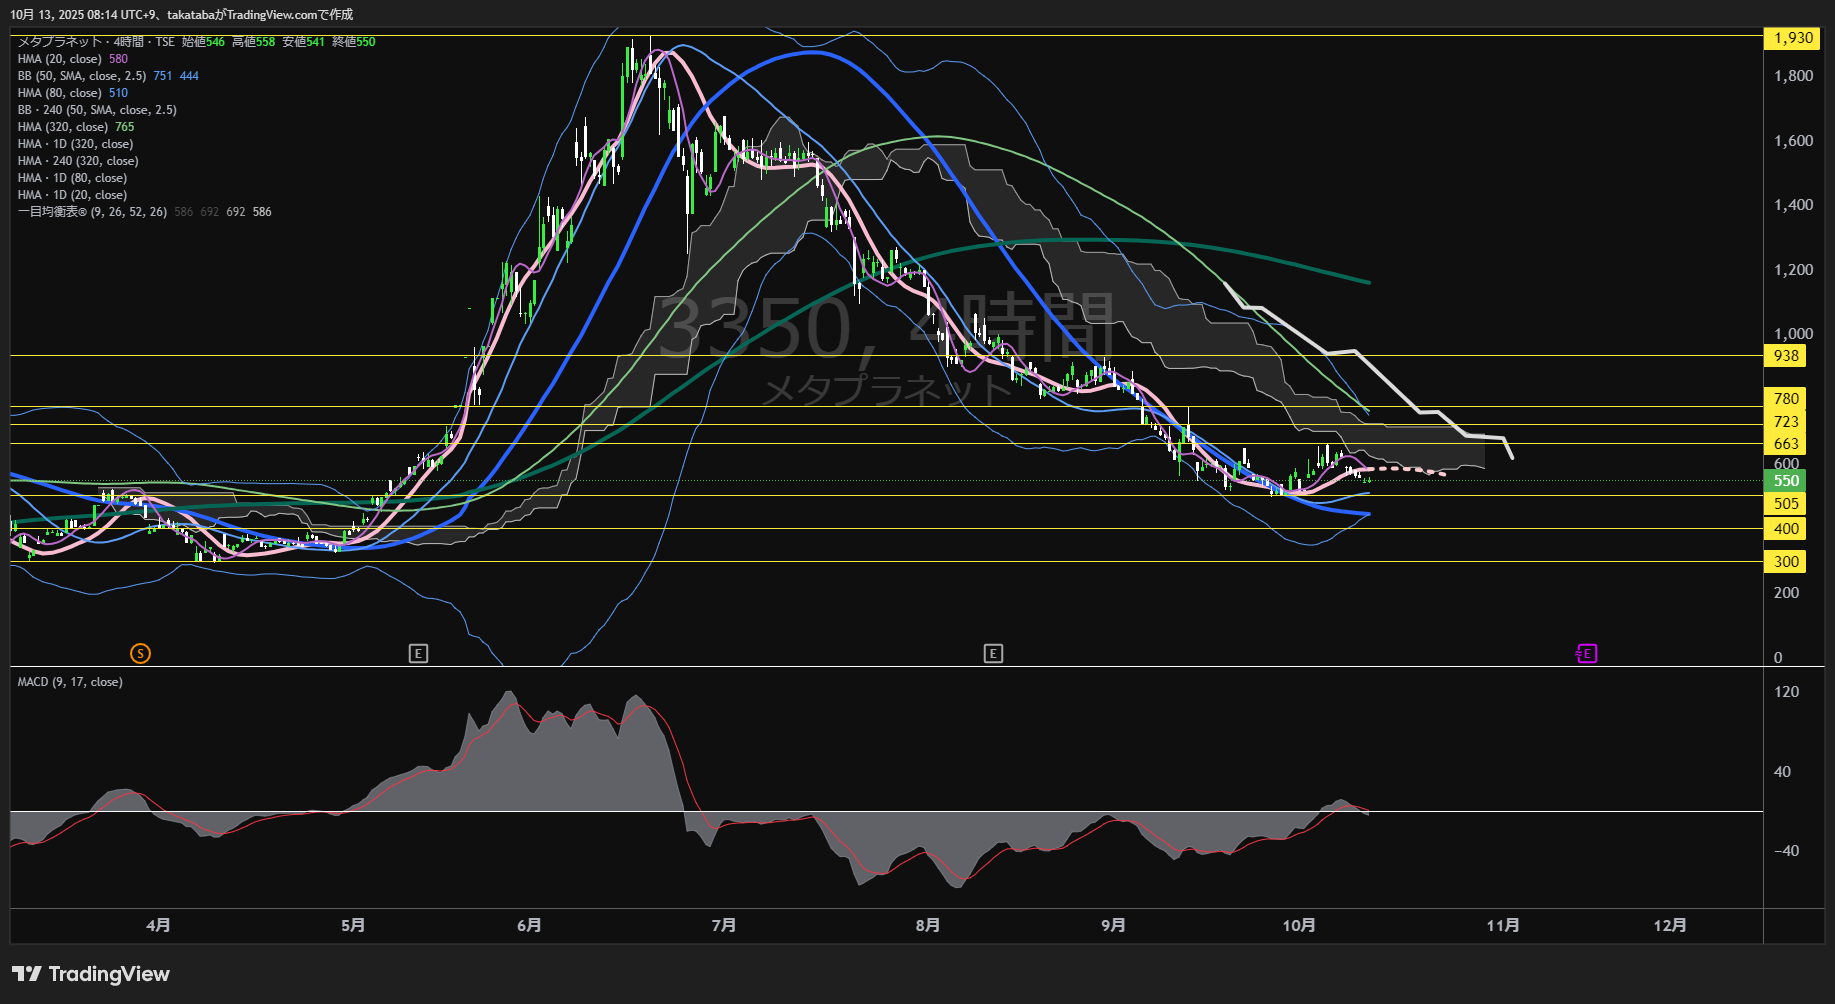Click the 7月 label on the time axis

click(724, 926)
